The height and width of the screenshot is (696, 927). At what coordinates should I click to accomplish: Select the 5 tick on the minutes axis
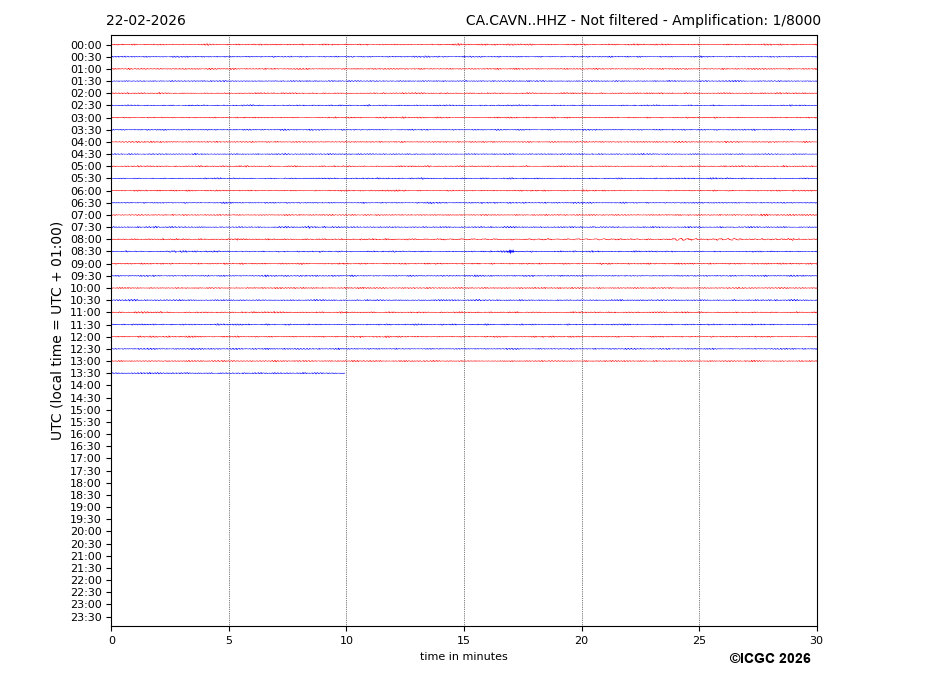229,640
